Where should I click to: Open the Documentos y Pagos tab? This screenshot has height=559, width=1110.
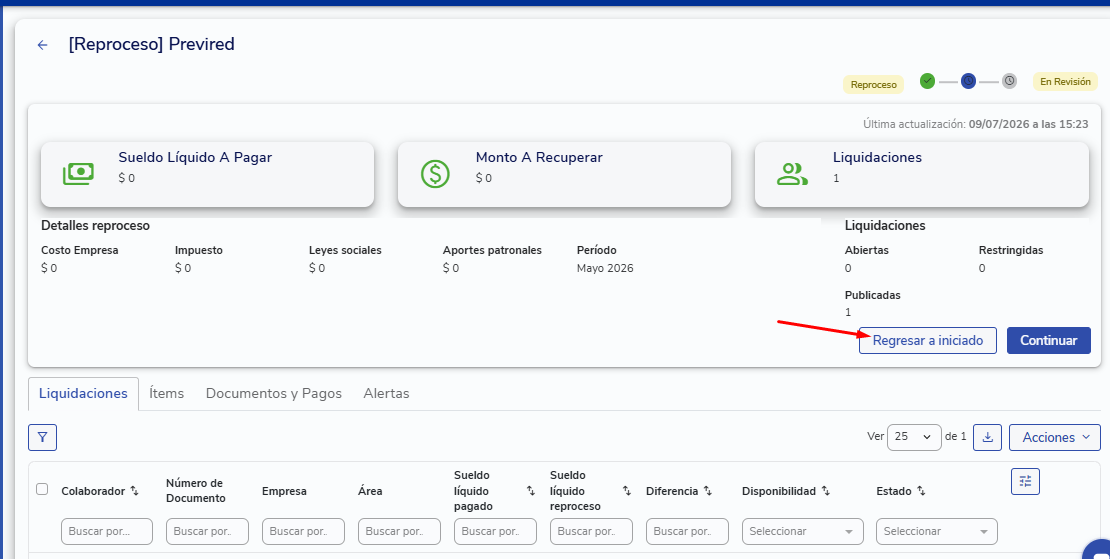[274, 393]
